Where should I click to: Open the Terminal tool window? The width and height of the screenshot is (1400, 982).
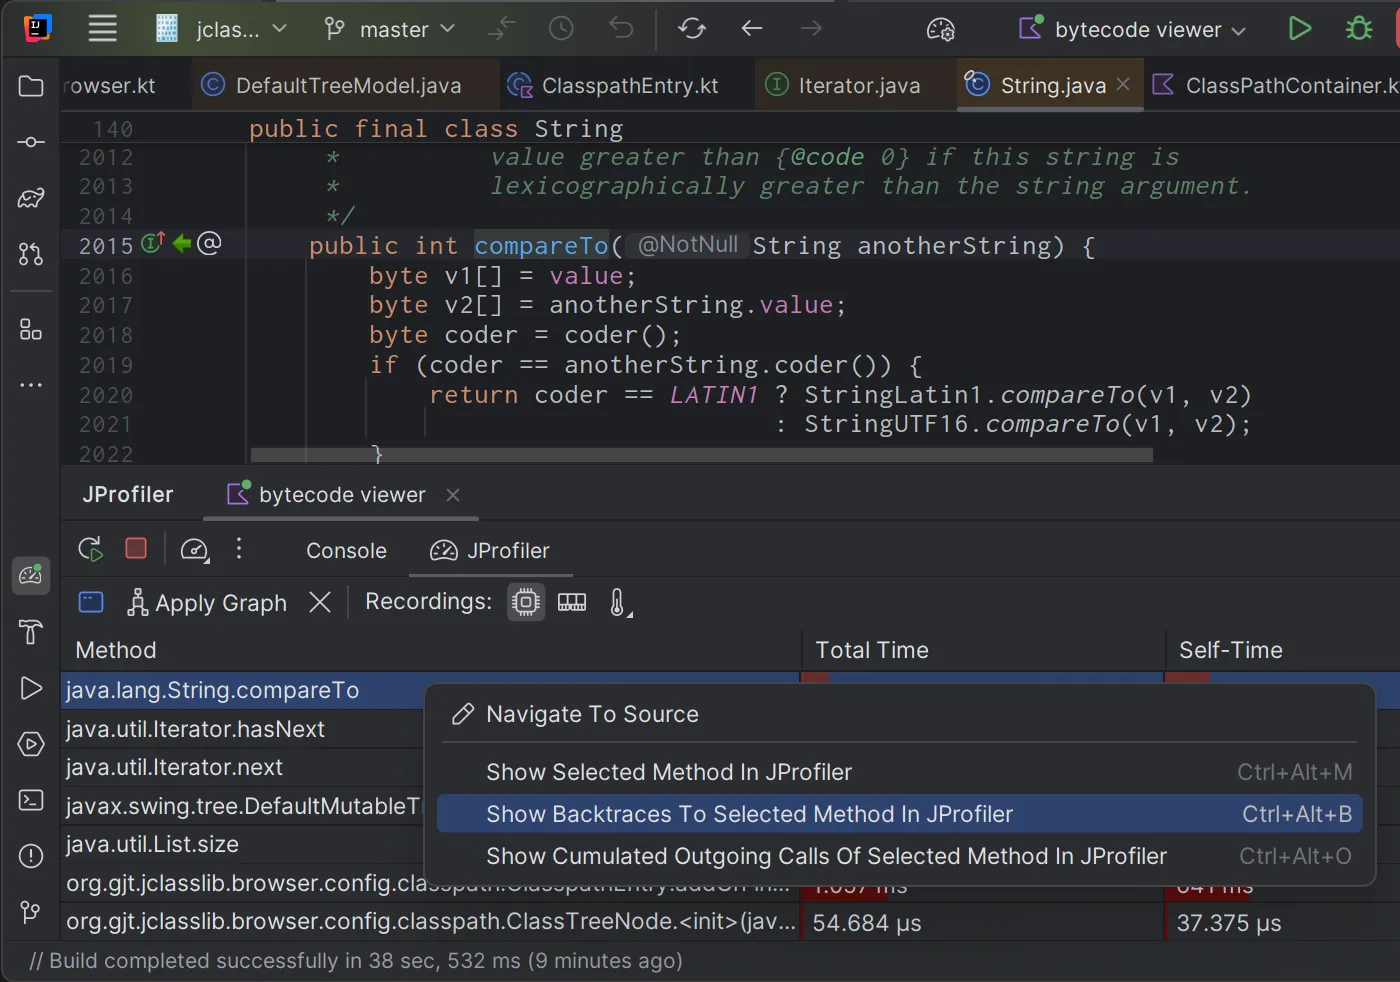click(31, 800)
